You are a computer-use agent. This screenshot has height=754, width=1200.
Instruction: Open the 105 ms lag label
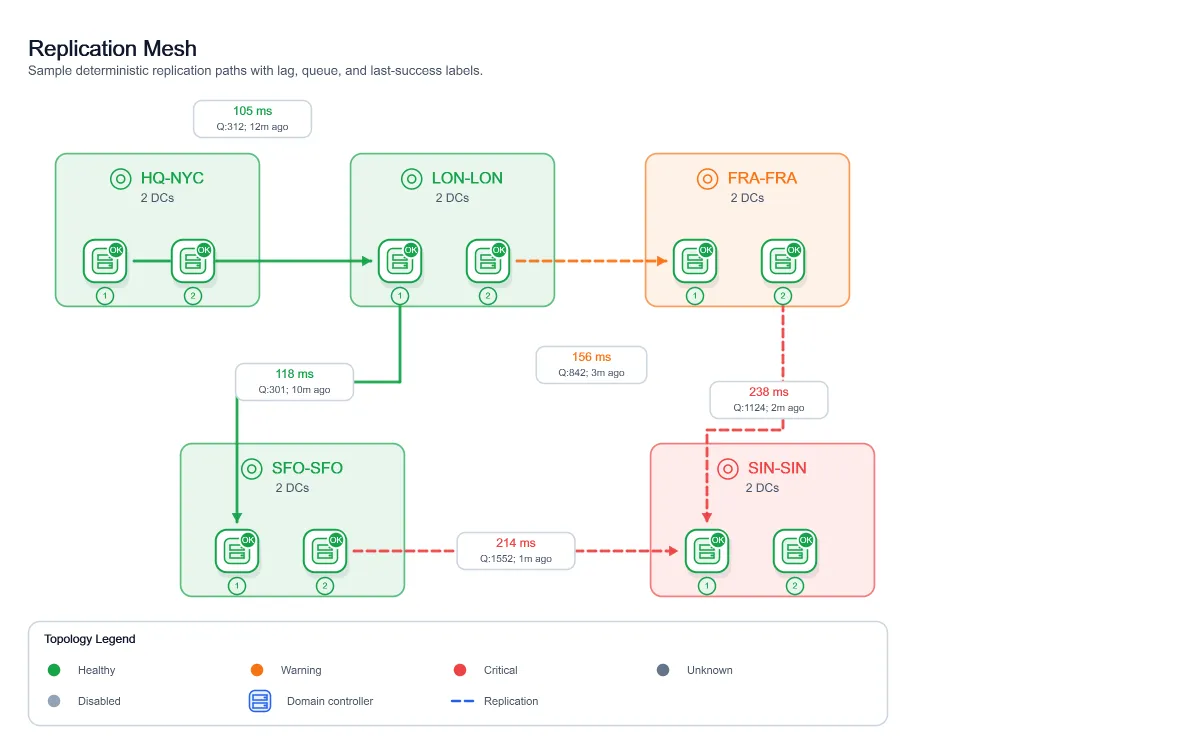click(x=253, y=119)
